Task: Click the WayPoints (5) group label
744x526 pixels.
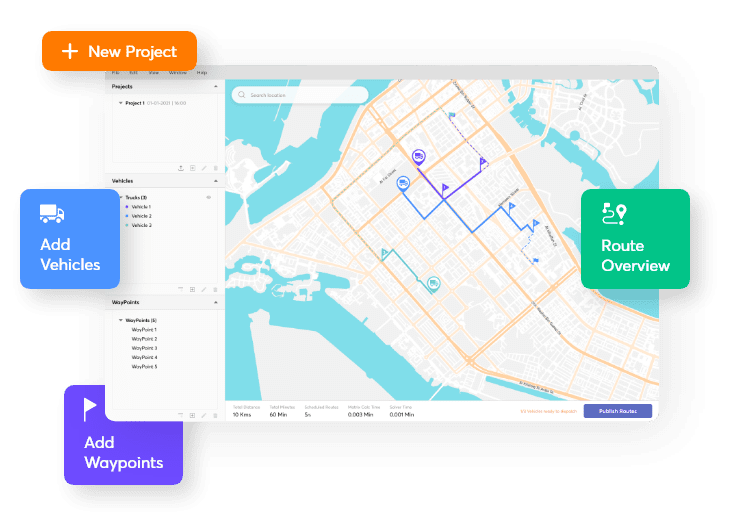Action: tap(140, 320)
